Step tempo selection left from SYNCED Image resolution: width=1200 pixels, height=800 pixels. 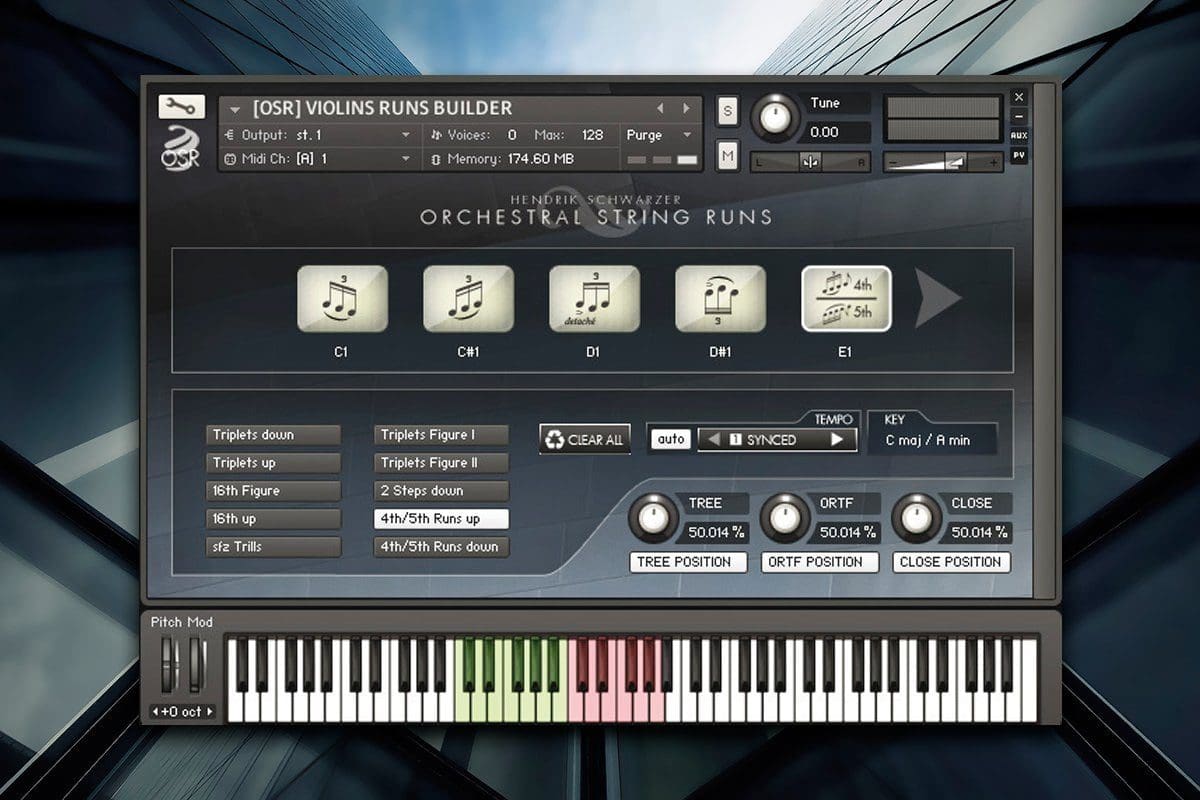(x=714, y=439)
